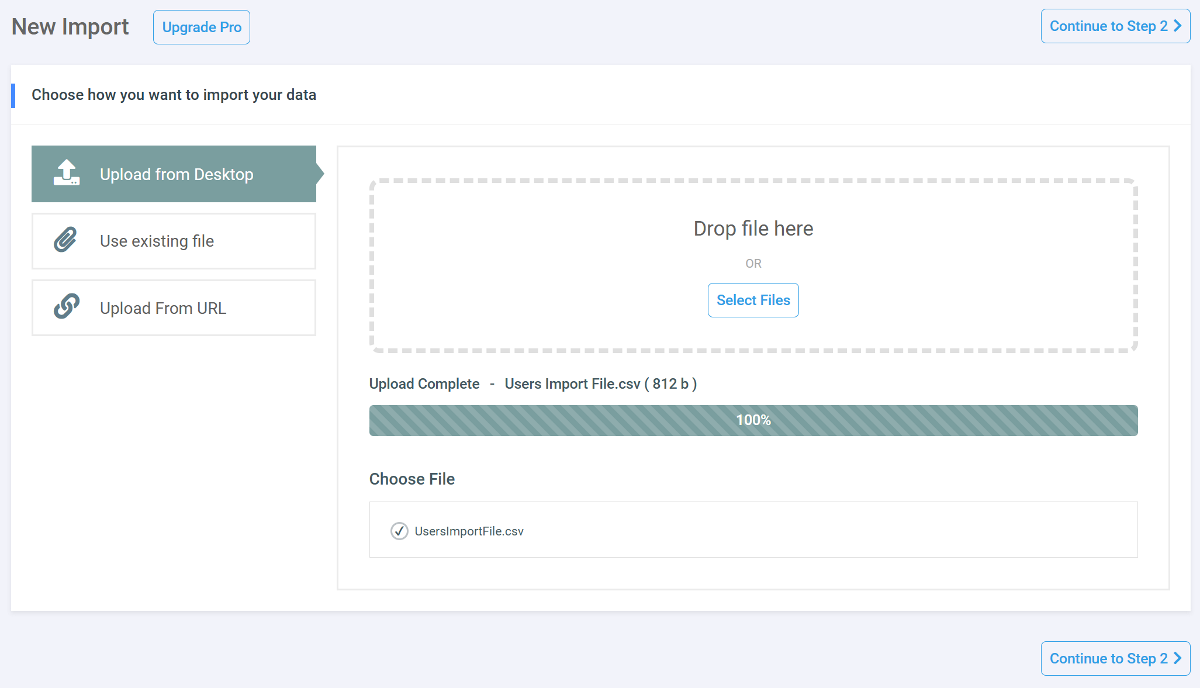Switch to the Upload From URL tab
Image resolution: width=1200 pixels, height=688 pixels.
pyautogui.click(x=173, y=307)
